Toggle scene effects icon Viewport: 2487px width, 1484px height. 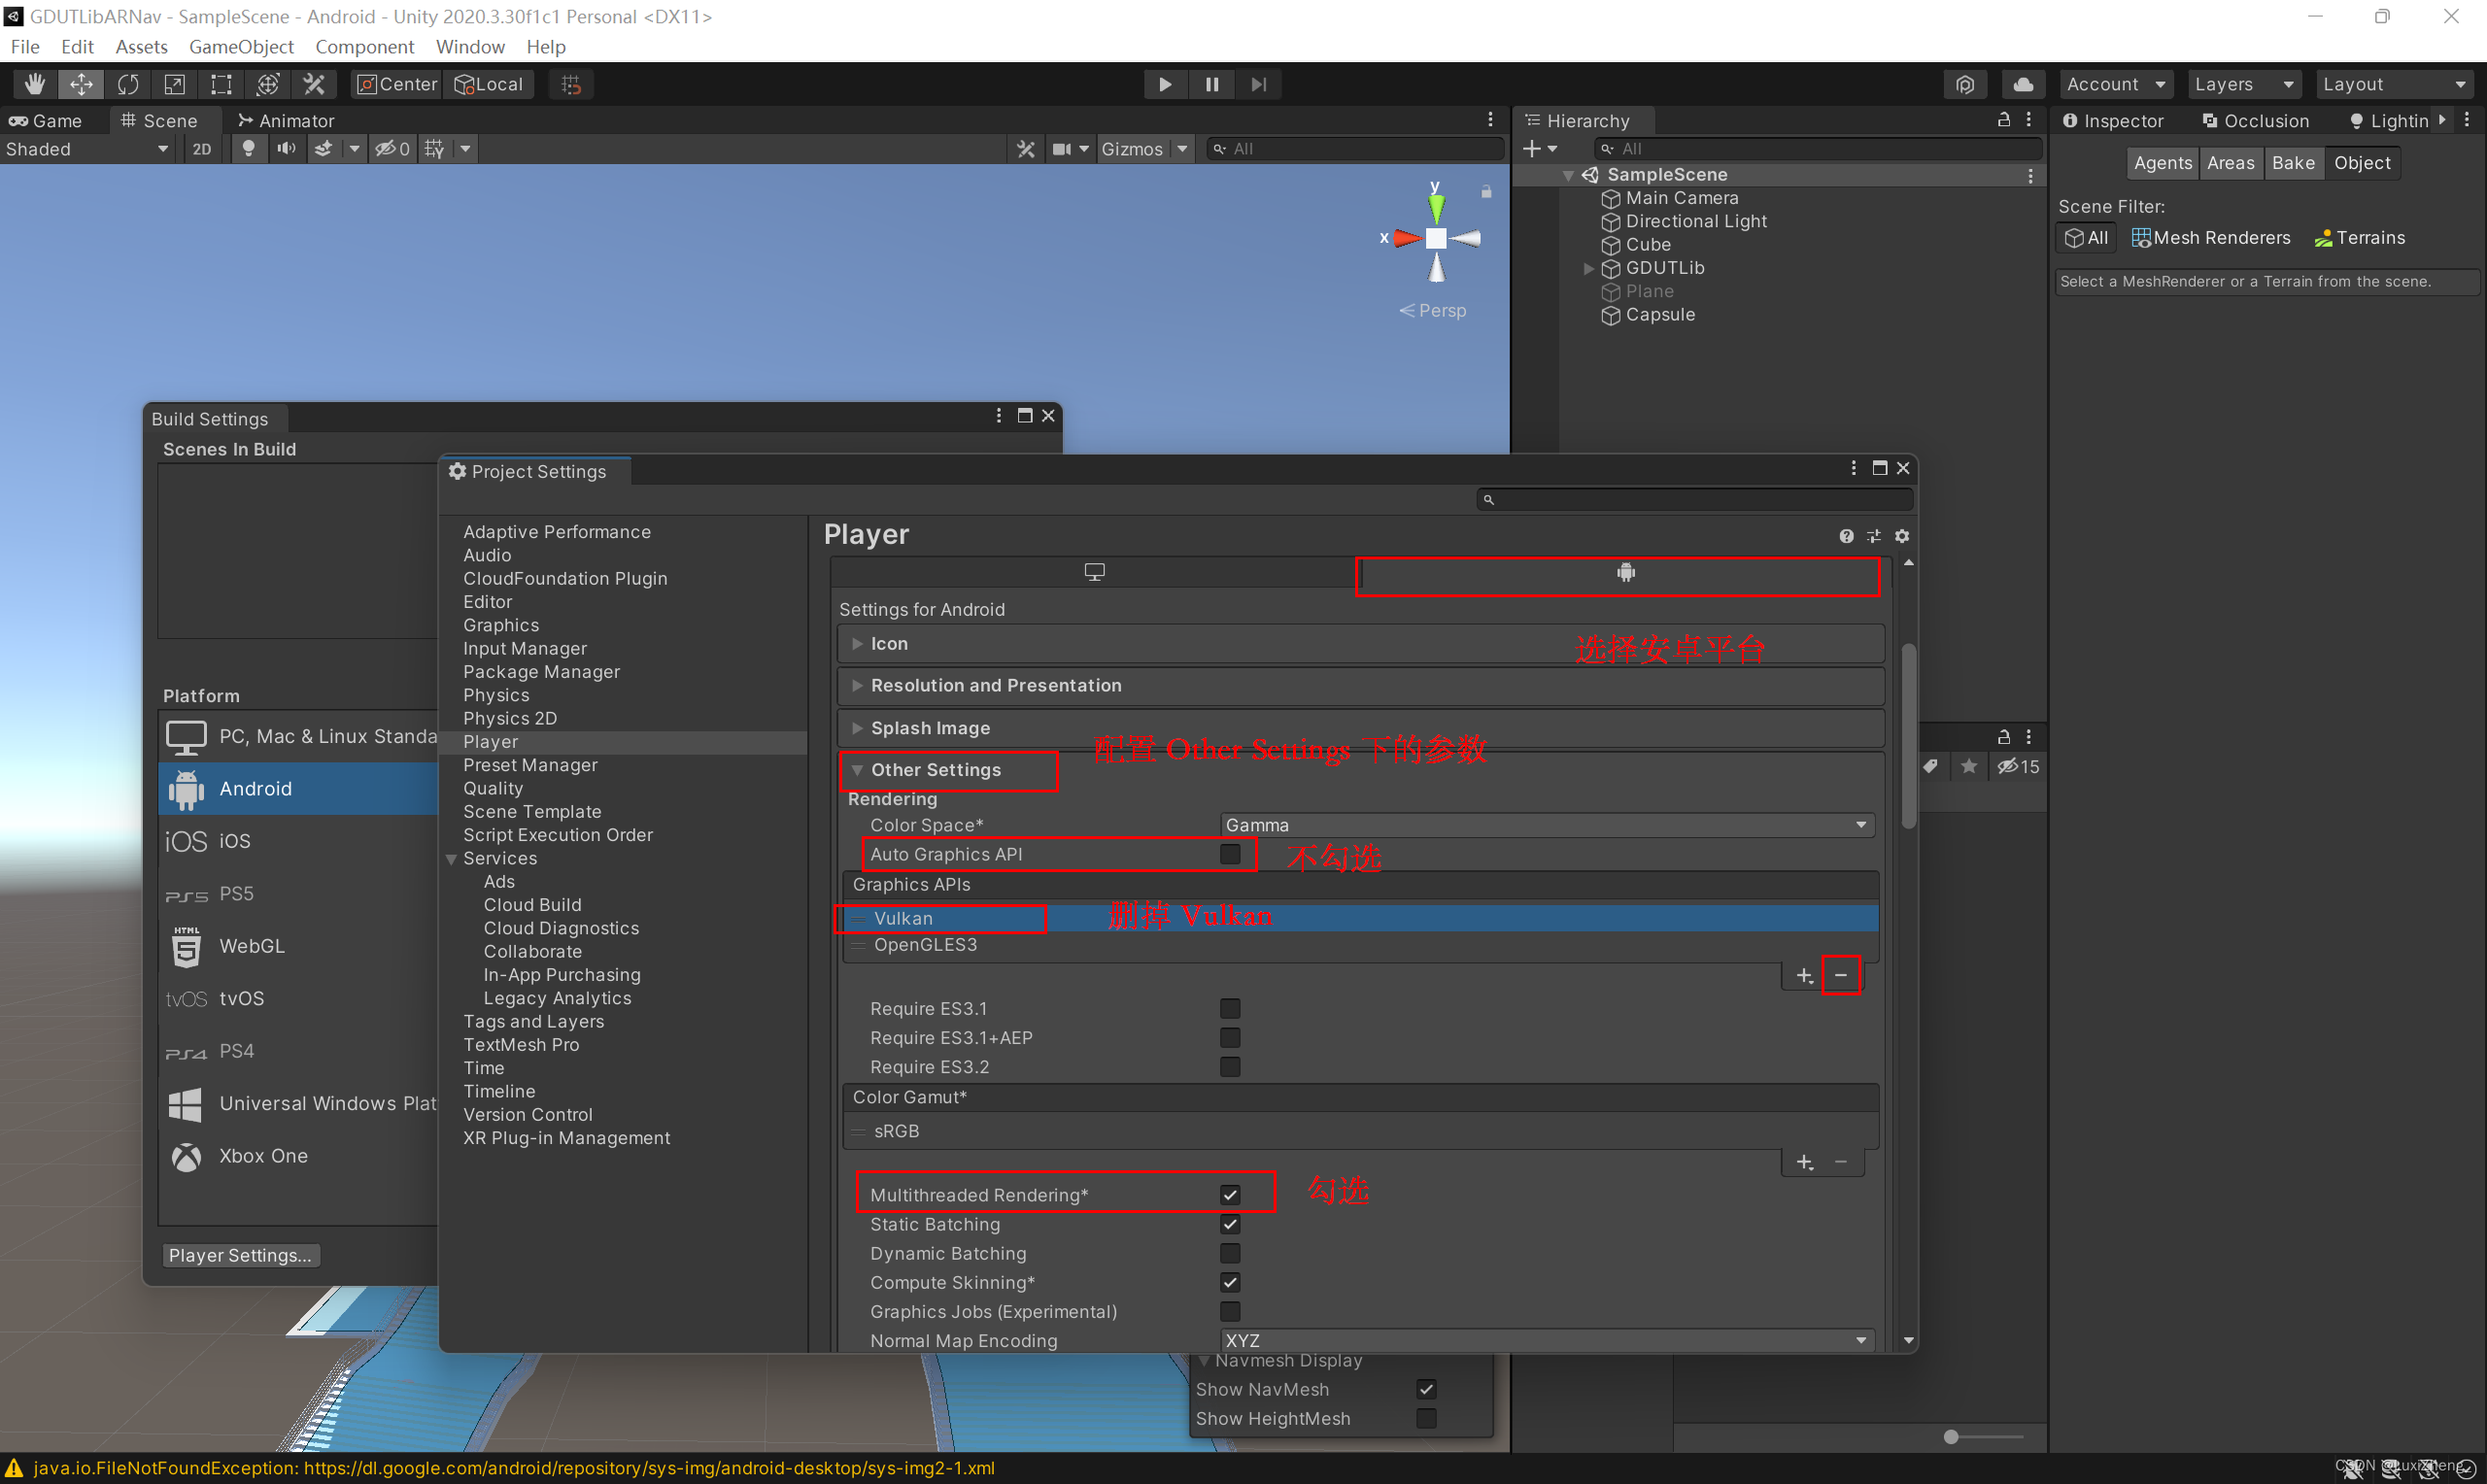pyautogui.click(x=323, y=148)
